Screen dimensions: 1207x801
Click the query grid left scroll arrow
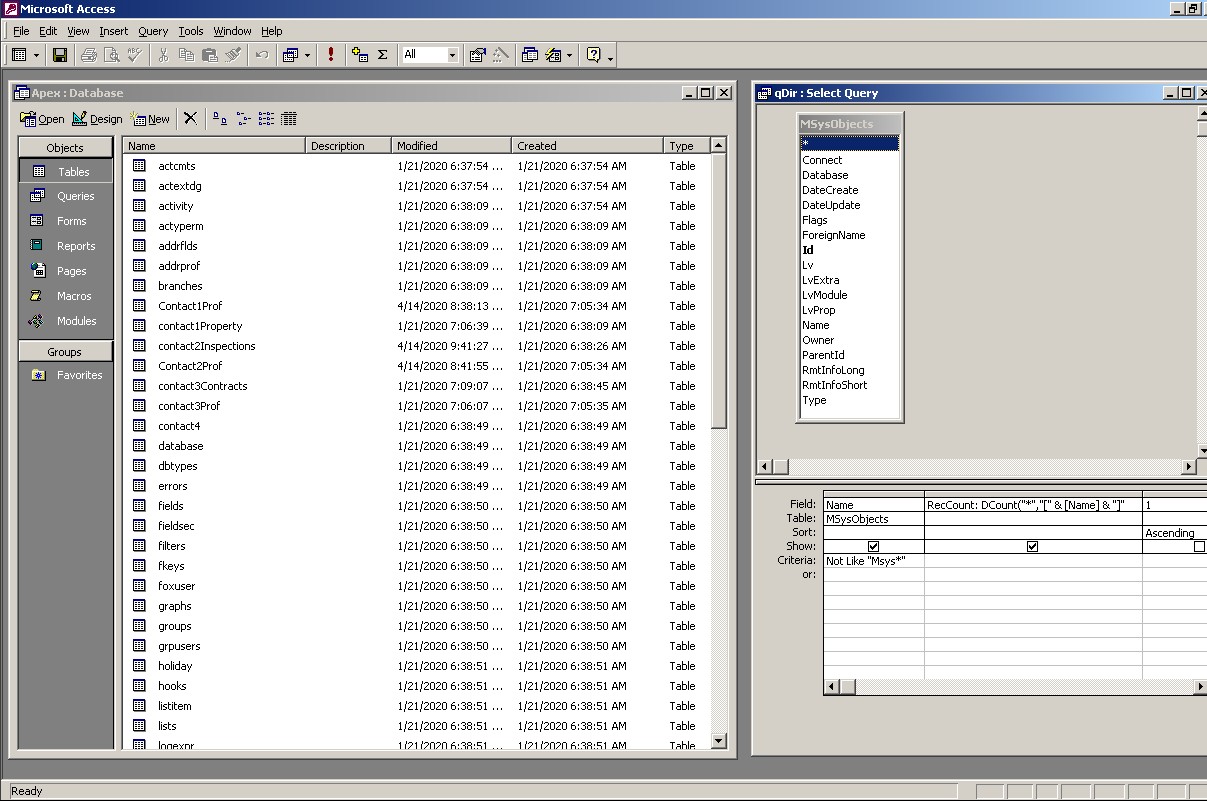832,687
